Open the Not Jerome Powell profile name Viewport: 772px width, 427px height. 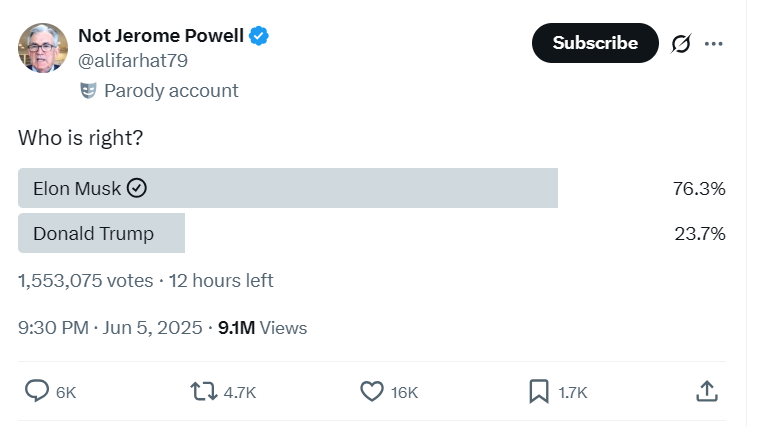[160, 36]
